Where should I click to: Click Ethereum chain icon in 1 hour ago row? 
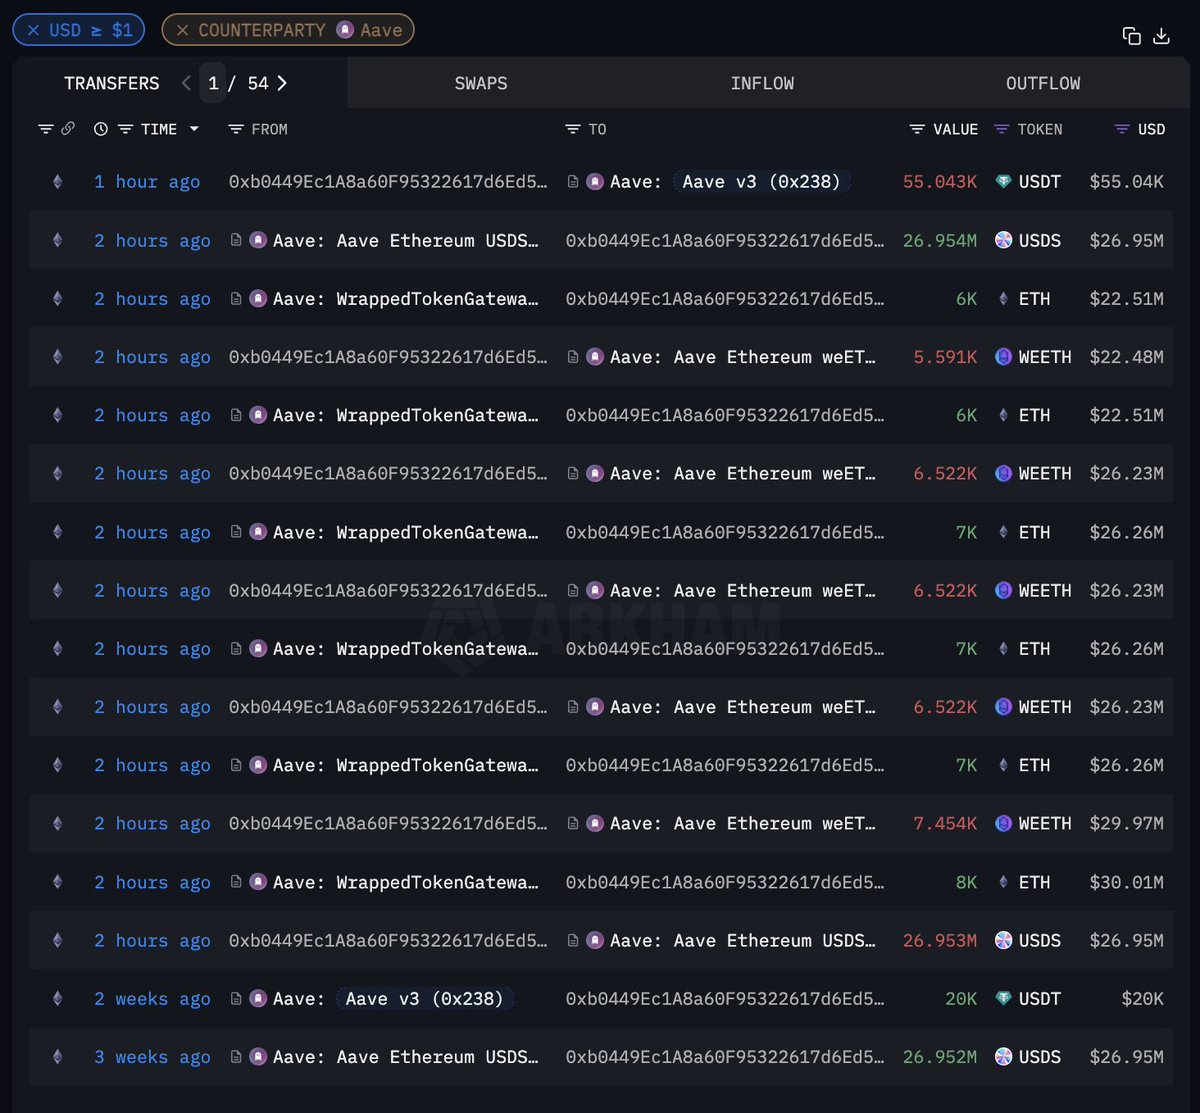[x=57, y=182]
